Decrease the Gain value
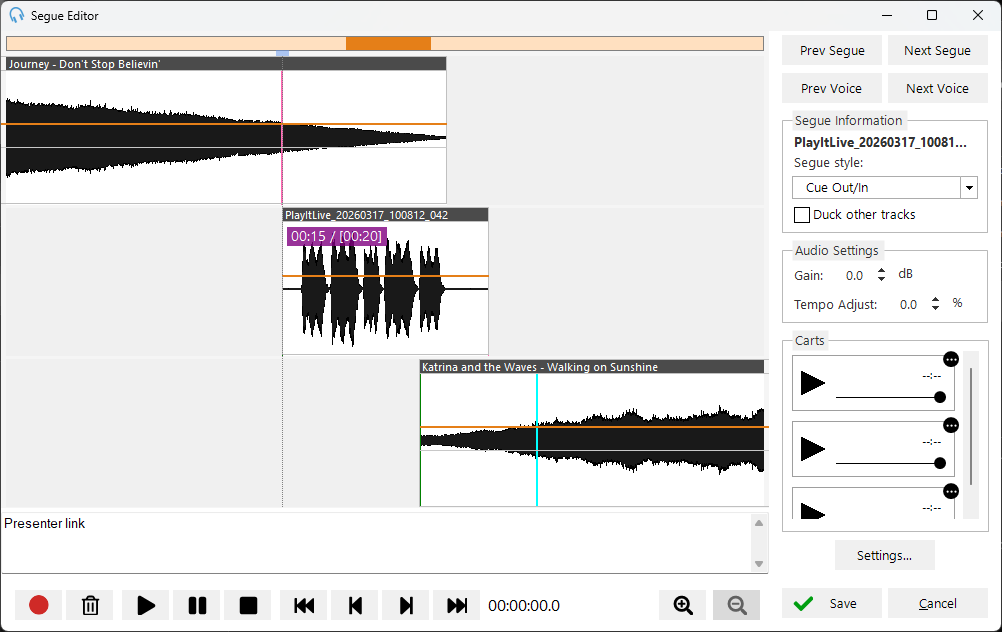1002x632 pixels. [881, 279]
